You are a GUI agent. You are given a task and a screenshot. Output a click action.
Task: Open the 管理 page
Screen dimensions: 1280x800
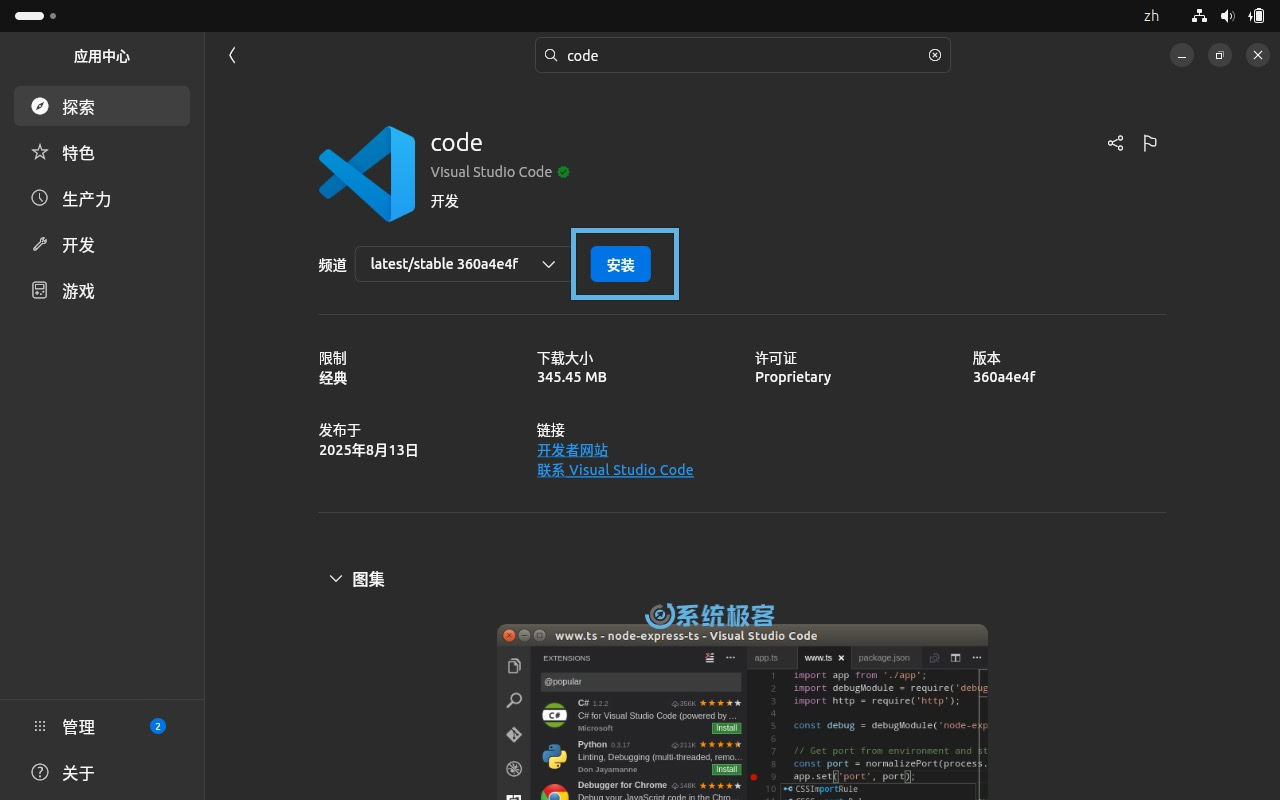click(102, 726)
